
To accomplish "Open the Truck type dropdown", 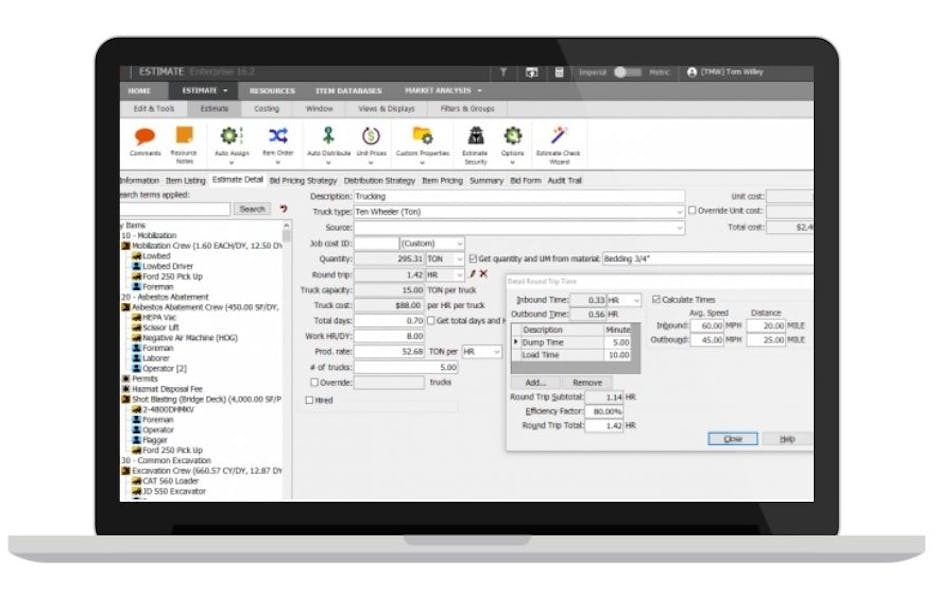I will pyautogui.click(x=678, y=211).
